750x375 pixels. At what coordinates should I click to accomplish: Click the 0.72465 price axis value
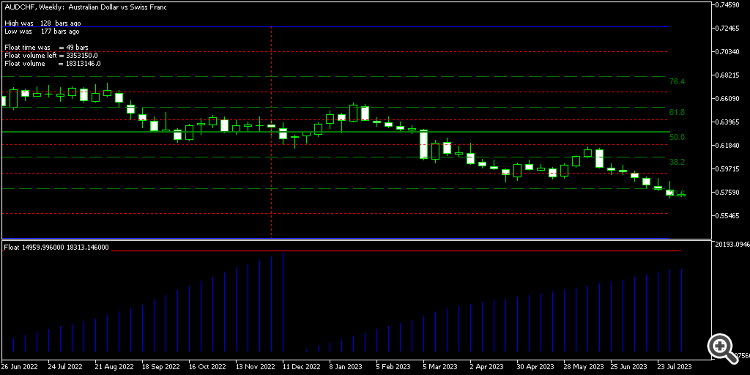[x=726, y=29]
